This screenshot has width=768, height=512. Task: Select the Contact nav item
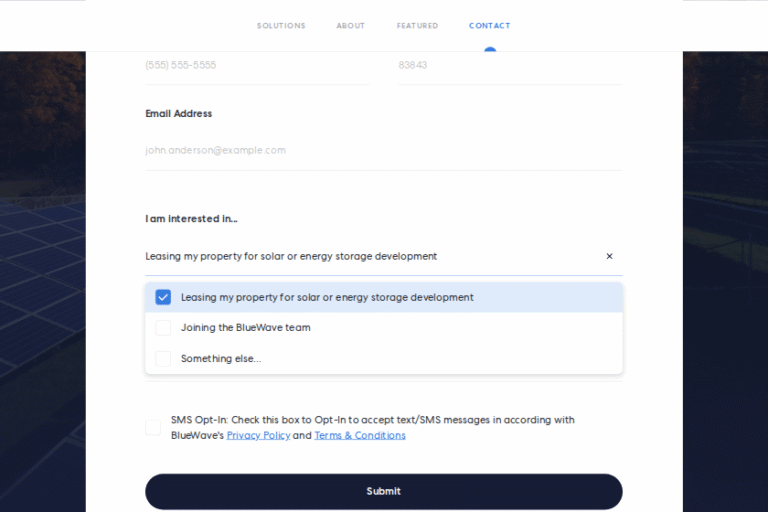click(x=489, y=26)
